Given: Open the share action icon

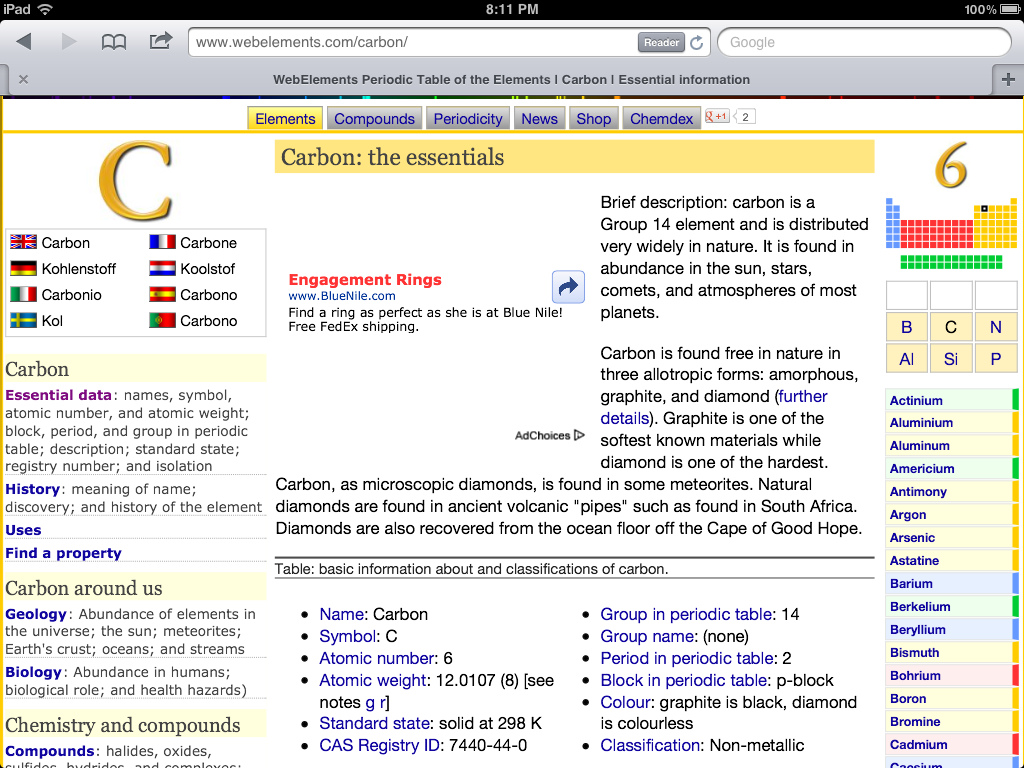Looking at the screenshot, I should pos(160,41).
